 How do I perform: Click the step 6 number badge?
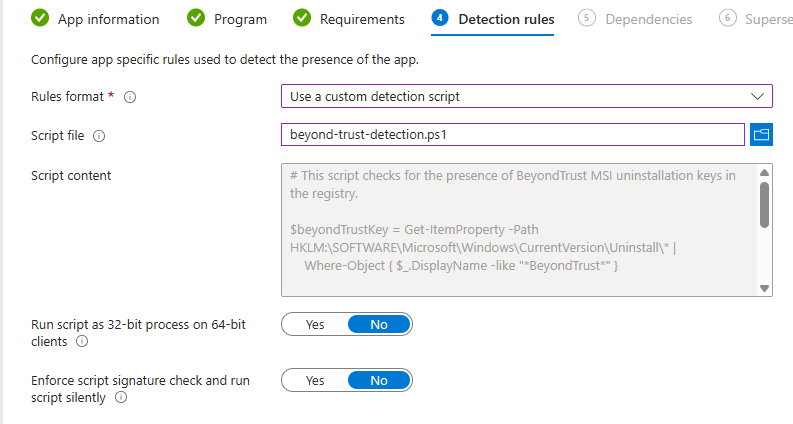tap(728, 18)
